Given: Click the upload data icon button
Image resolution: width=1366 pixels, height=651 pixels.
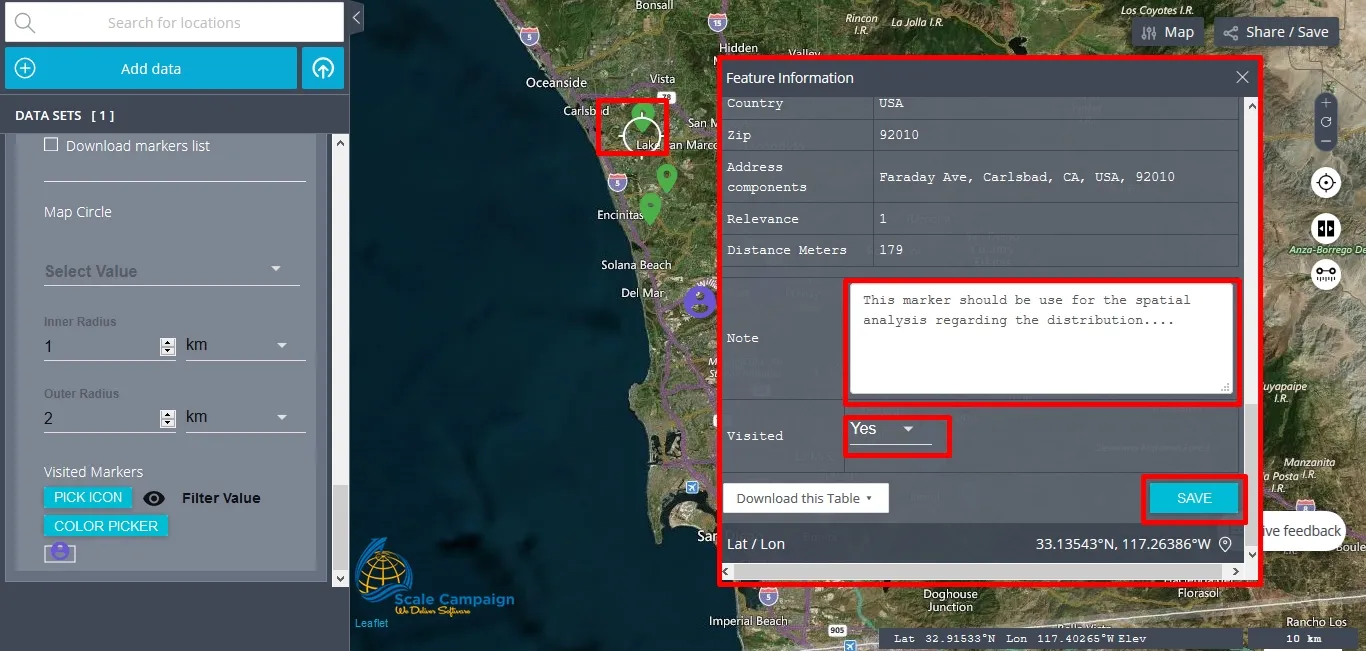Looking at the screenshot, I should click(x=323, y=69).
